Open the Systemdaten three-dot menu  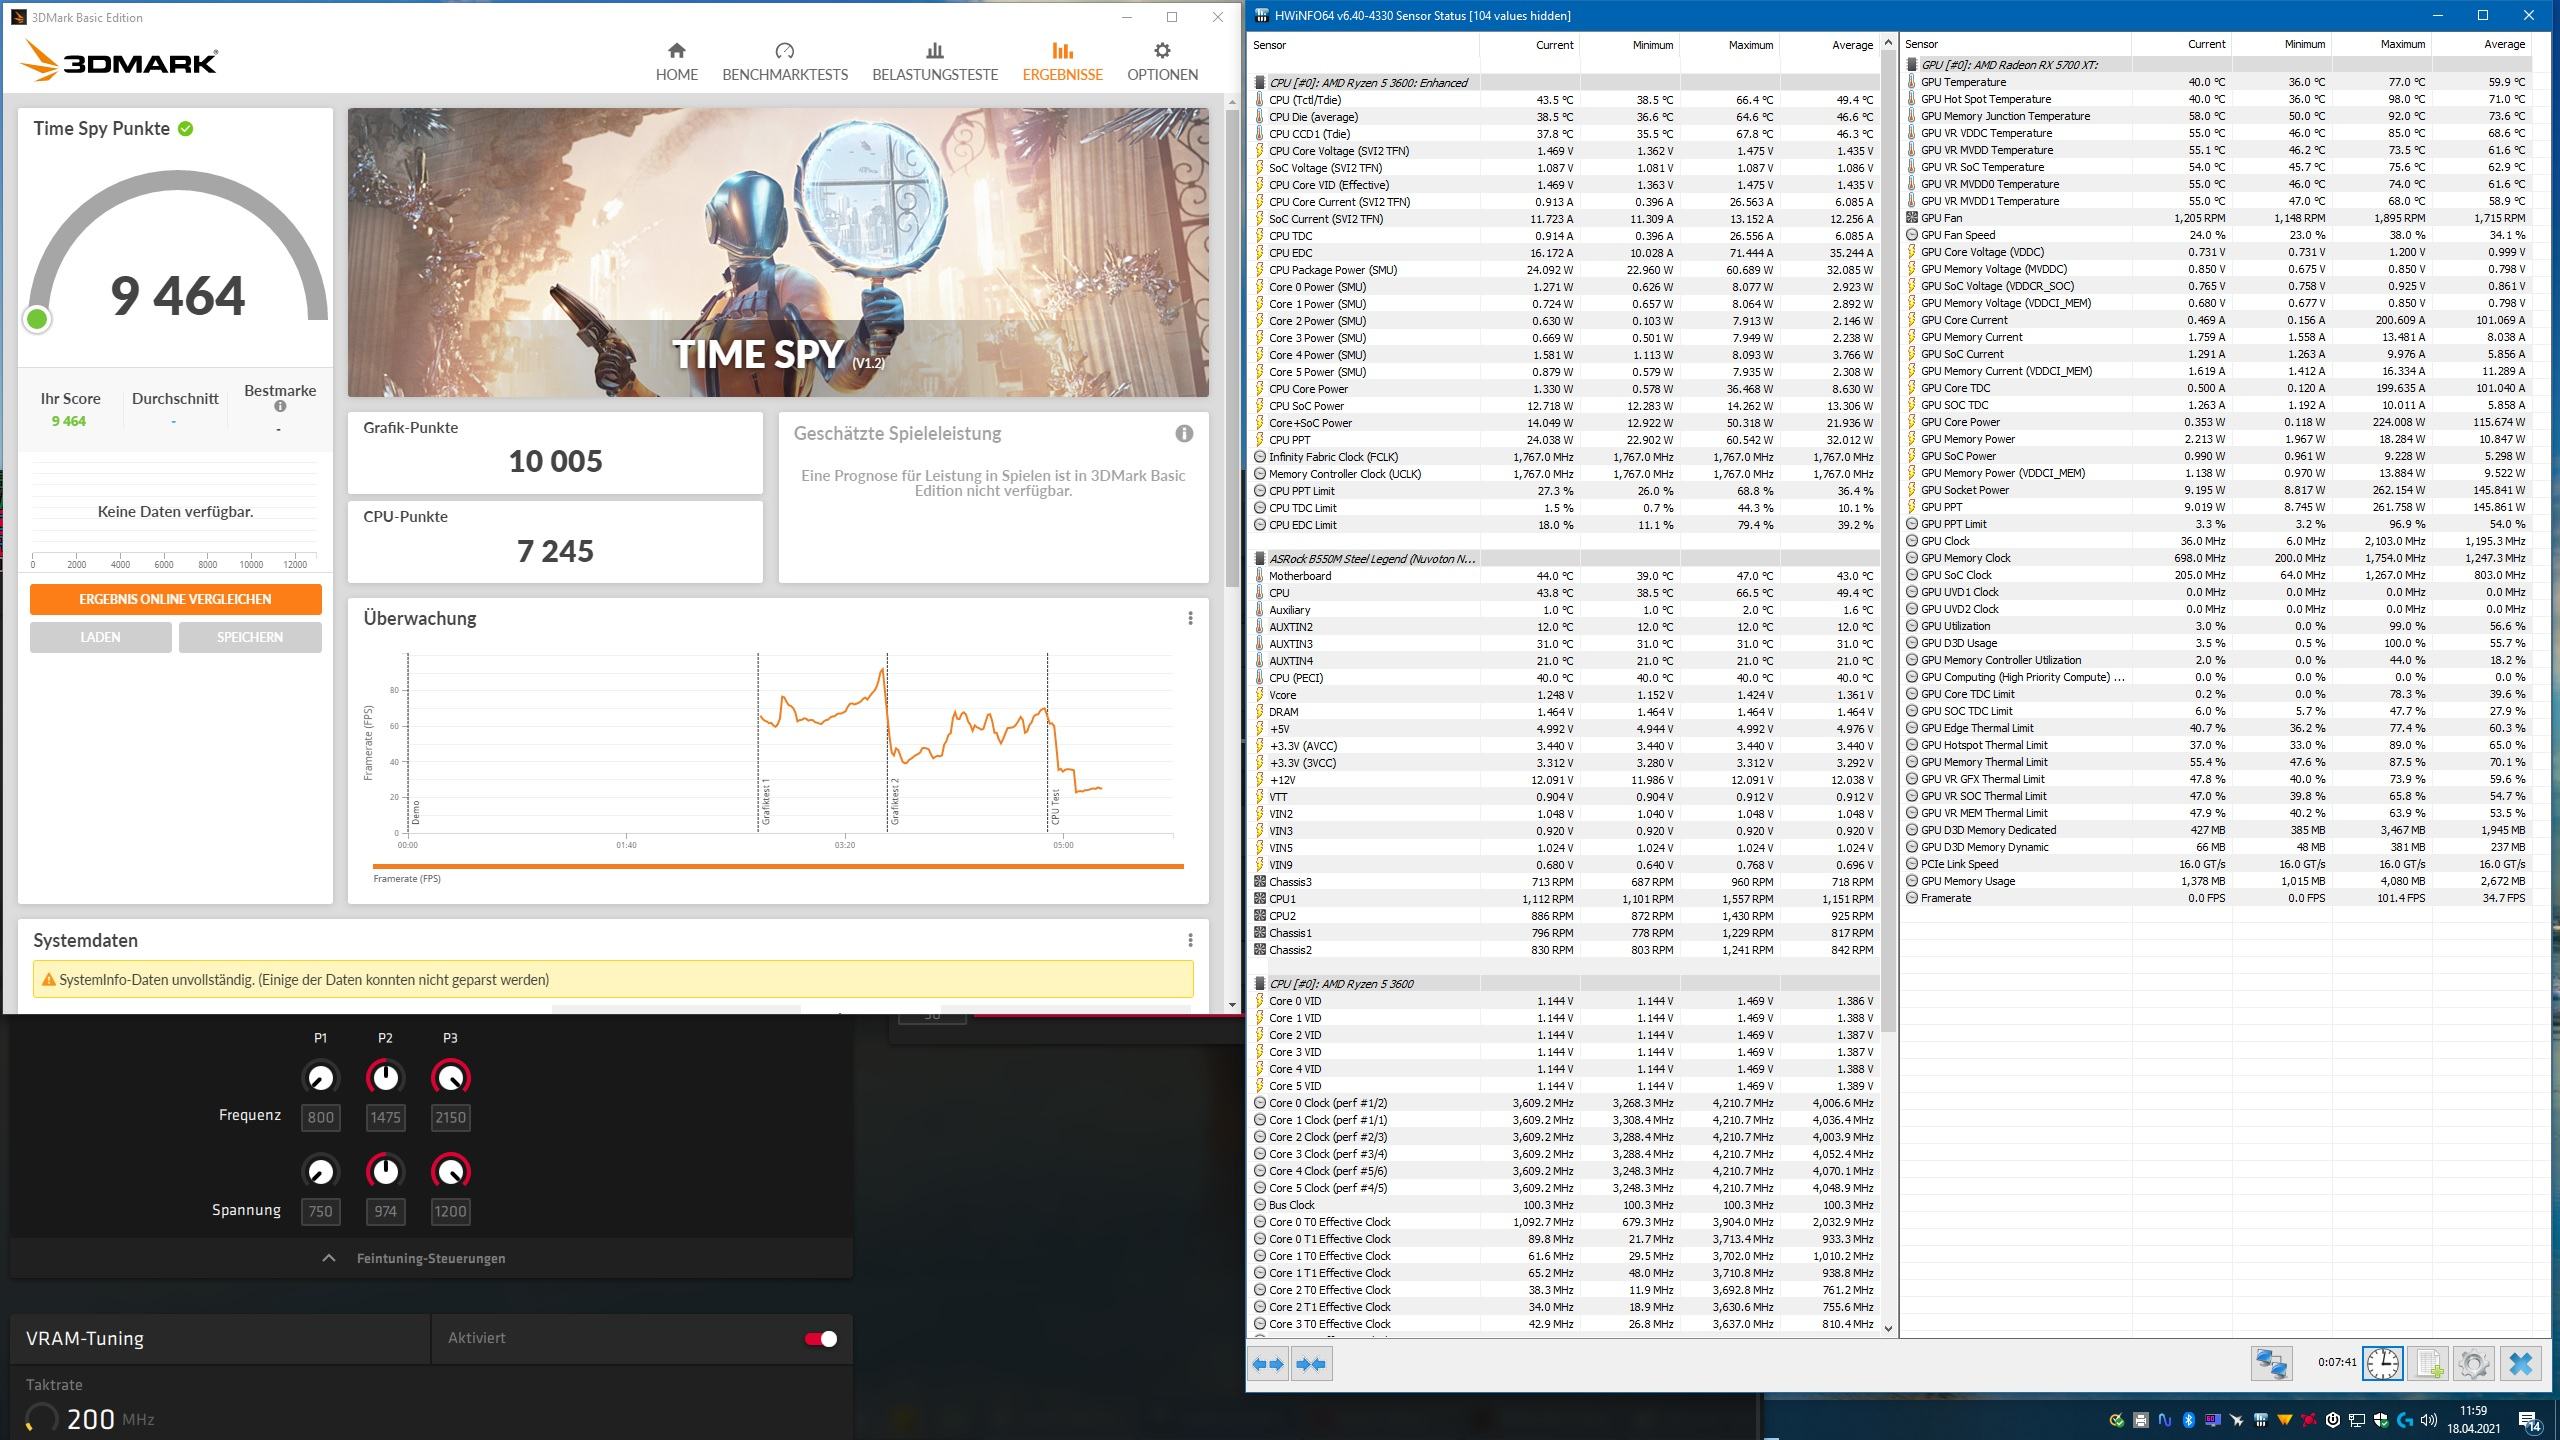pyautogui.click(x=1190, y=940)
